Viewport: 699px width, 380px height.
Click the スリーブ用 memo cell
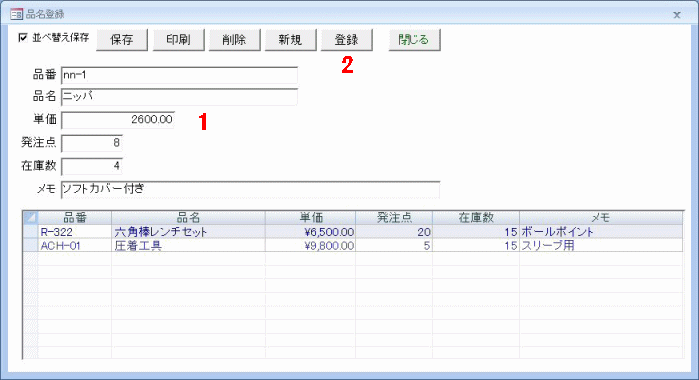[601, 245]
